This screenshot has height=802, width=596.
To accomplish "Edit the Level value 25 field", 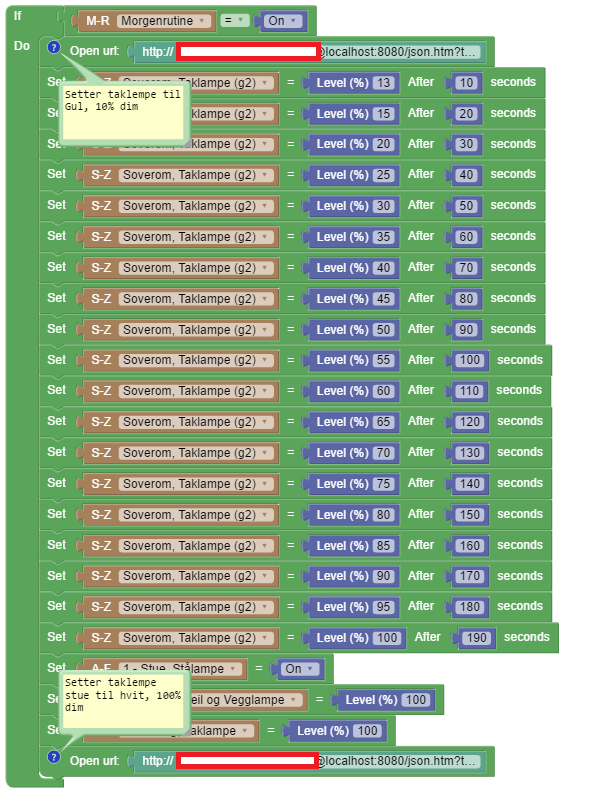I will pos(384,175).
